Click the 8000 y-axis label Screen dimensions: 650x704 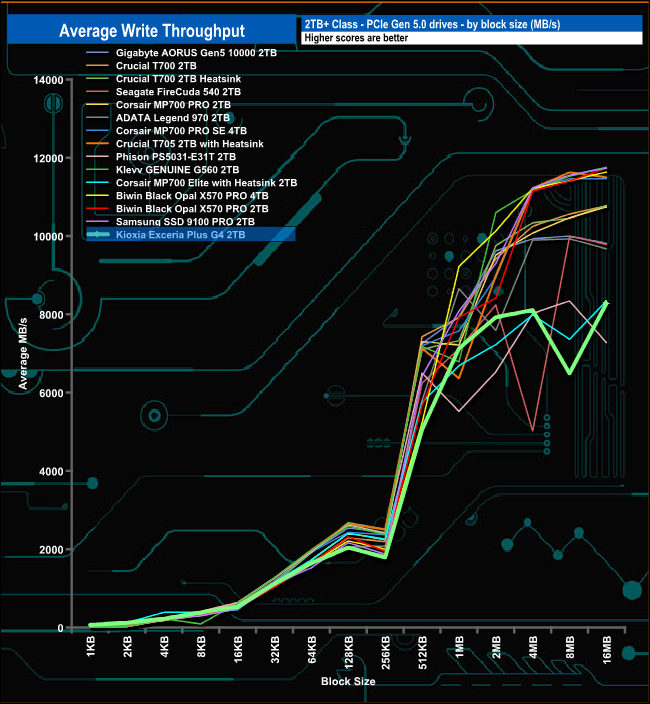click(x=51, y=315)
